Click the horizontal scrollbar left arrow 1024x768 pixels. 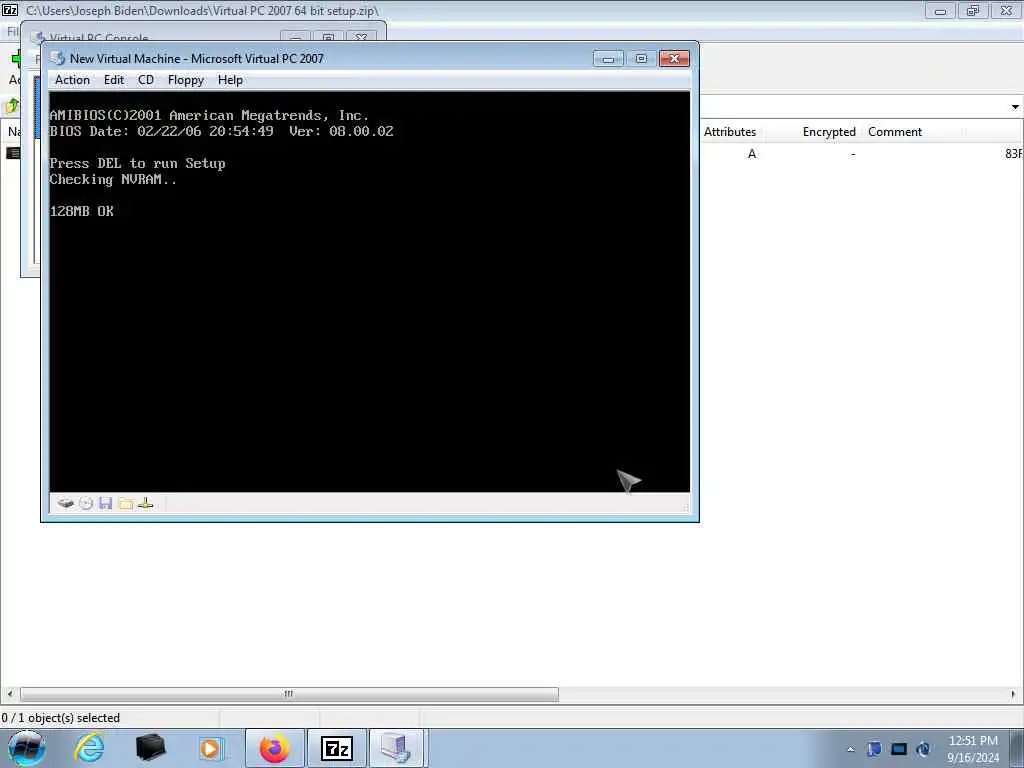click(x=9, y=694)
